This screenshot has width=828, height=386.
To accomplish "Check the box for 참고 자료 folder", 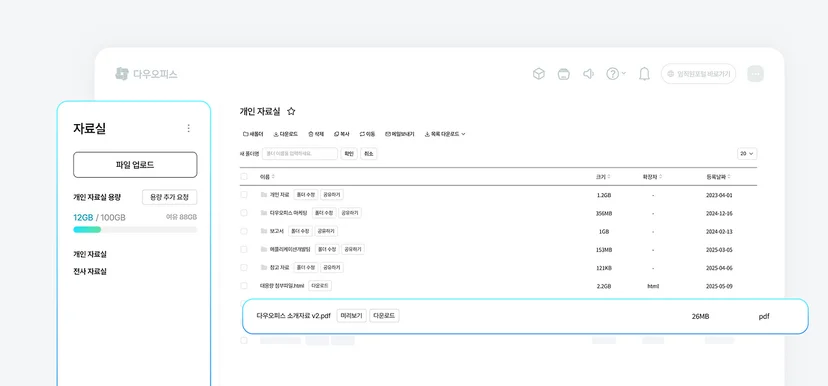I will [244, 268].
